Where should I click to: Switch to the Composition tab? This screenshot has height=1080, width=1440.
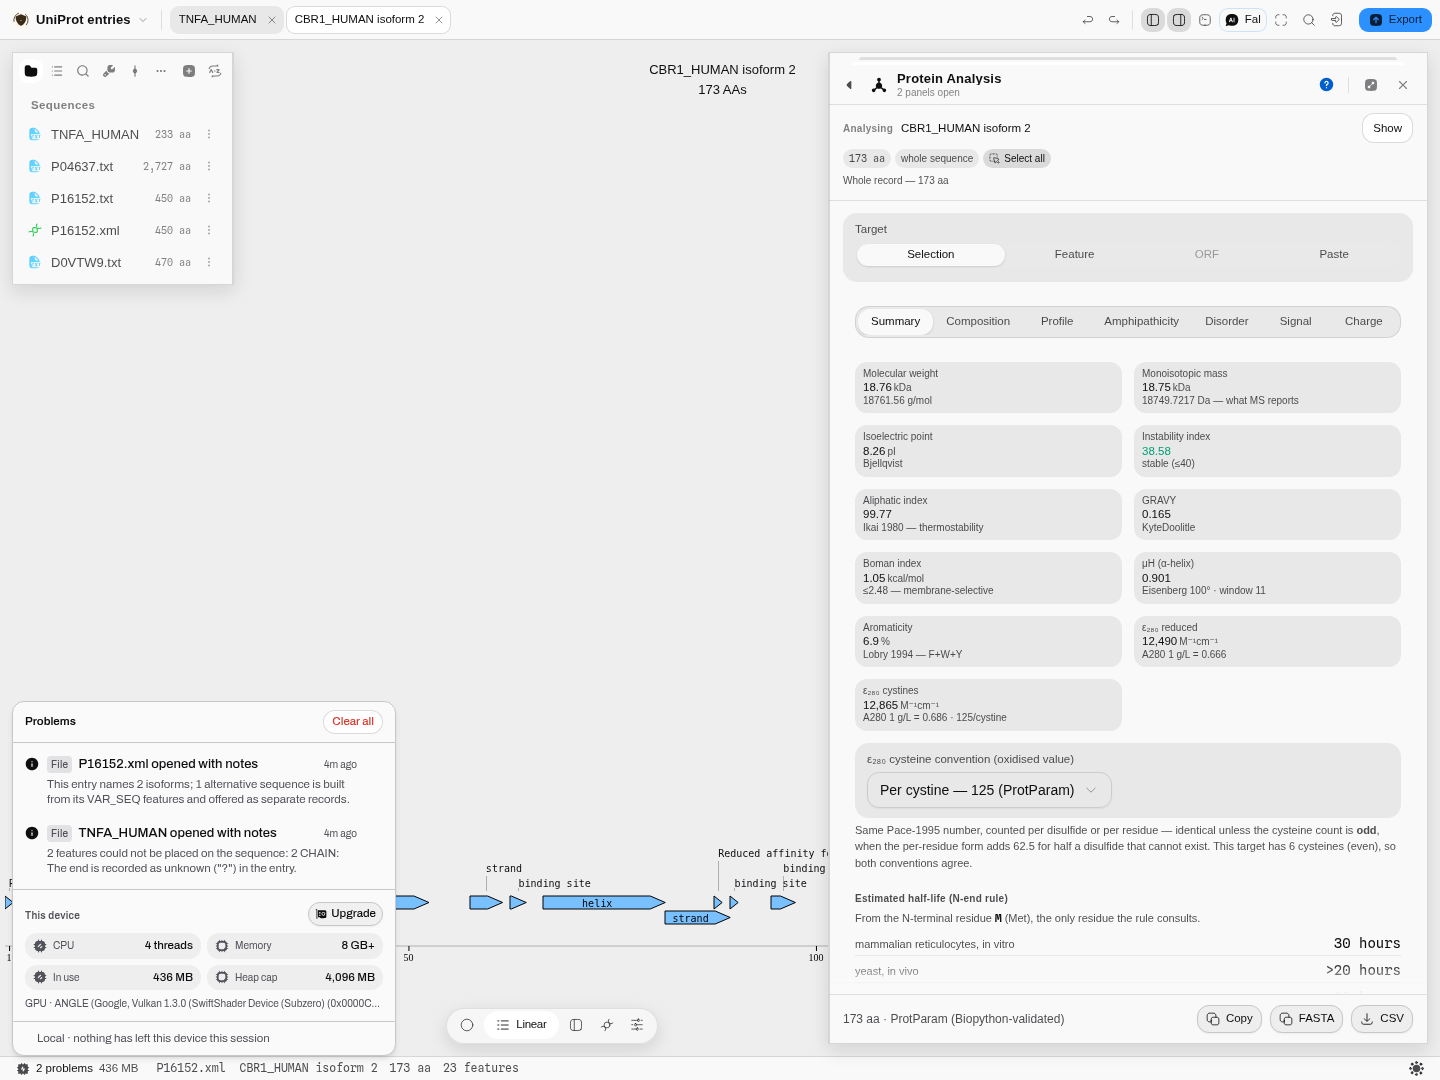[x=978, y=321]
